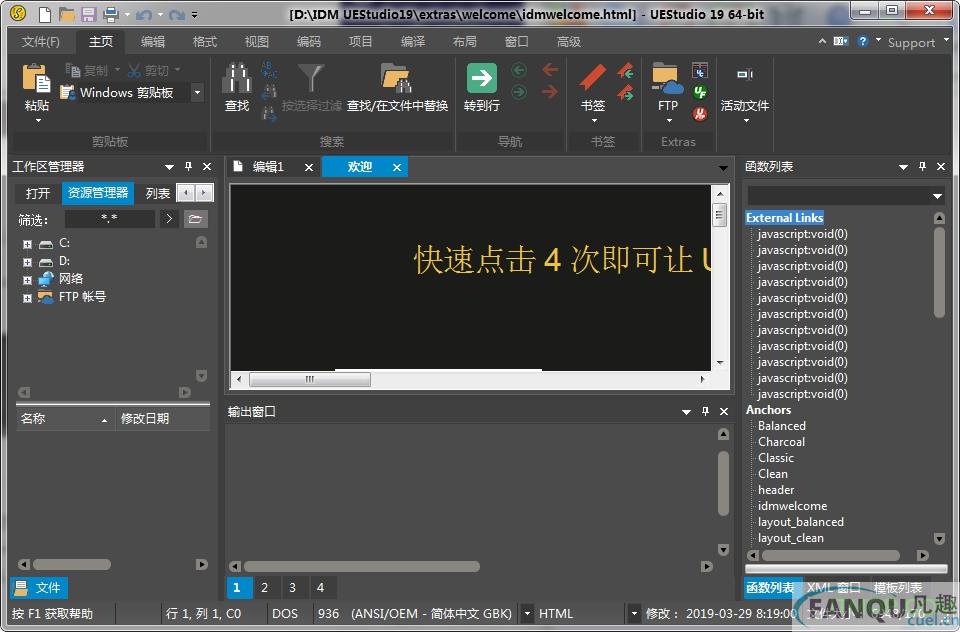Click the filter *.* input field
960x632 pixels.
(x=110, y=219)
